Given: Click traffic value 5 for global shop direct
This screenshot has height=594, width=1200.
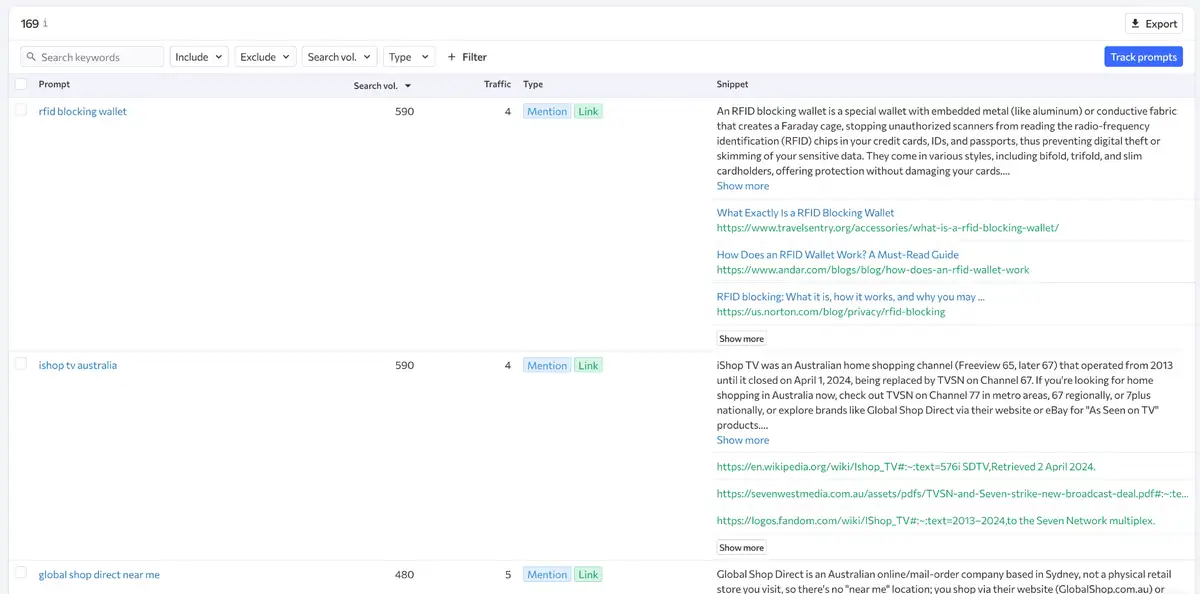Looking at the screenshot, I should (508, 575).
